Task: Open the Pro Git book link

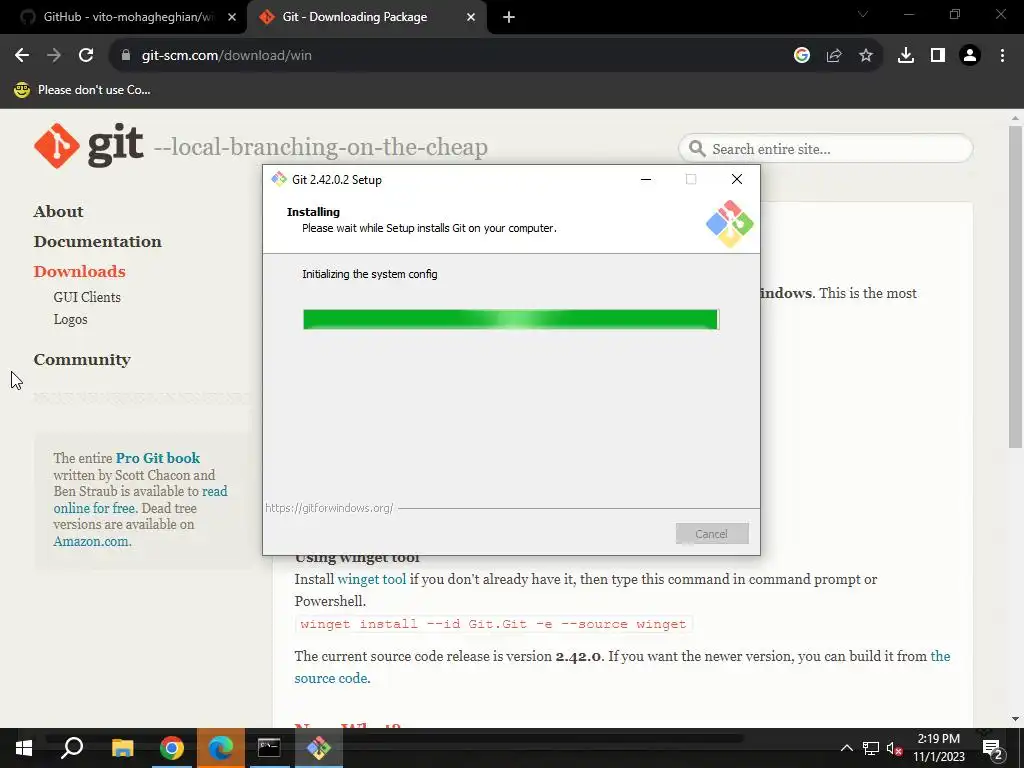Action: coord(158,458)
